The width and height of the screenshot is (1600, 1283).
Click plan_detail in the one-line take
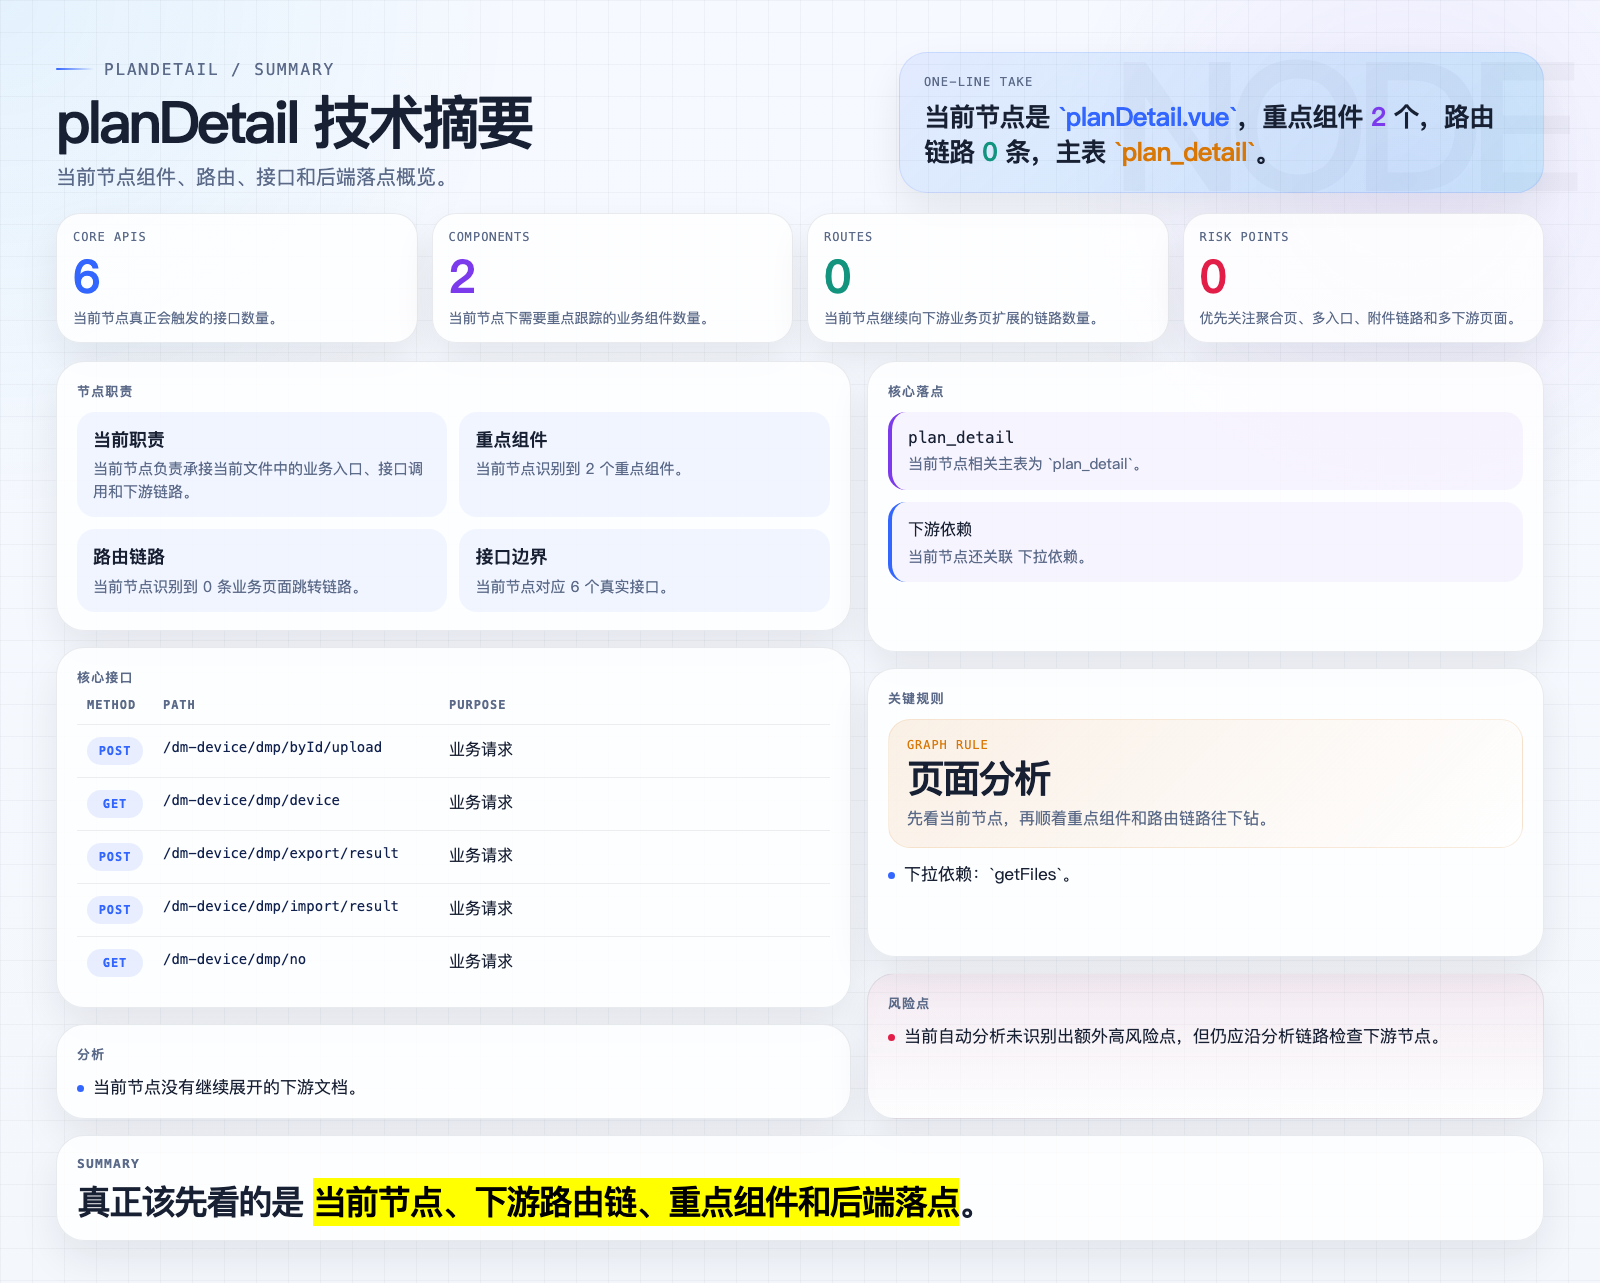(x=1184, y=152)
